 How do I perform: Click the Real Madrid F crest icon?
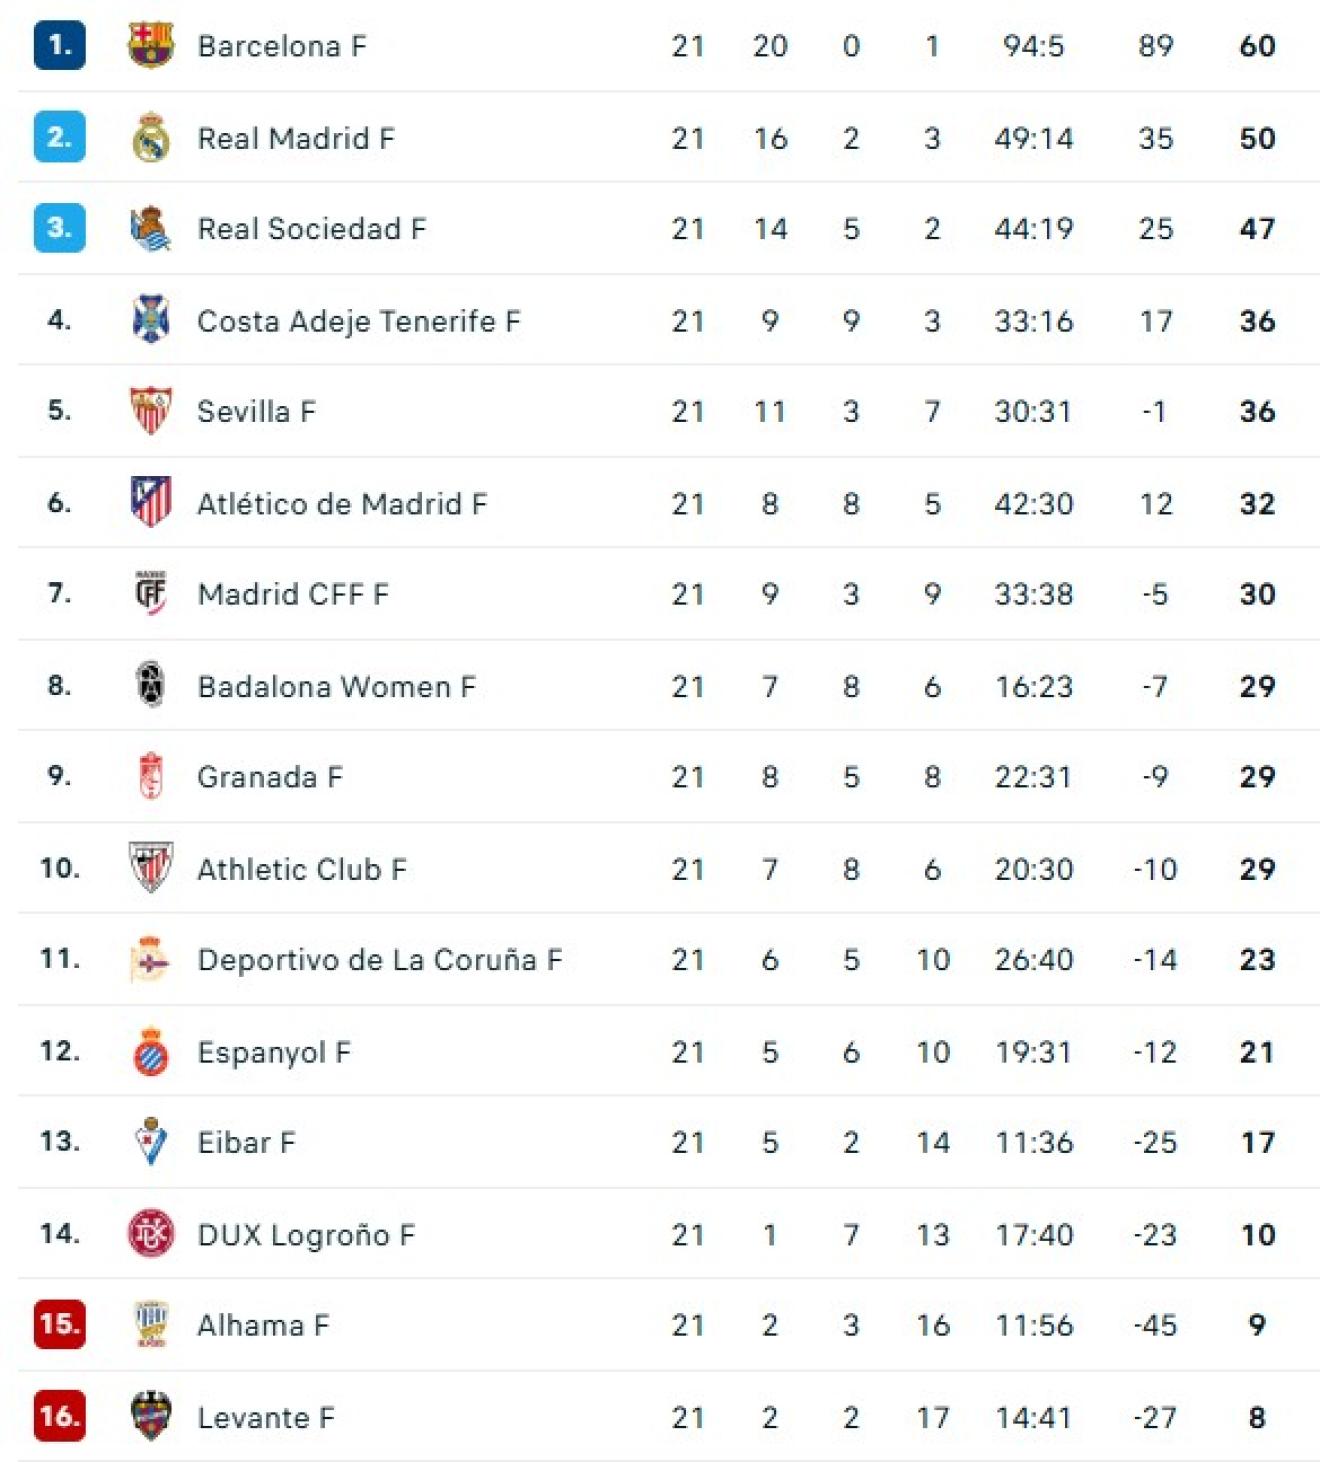[x=151, y=138]
